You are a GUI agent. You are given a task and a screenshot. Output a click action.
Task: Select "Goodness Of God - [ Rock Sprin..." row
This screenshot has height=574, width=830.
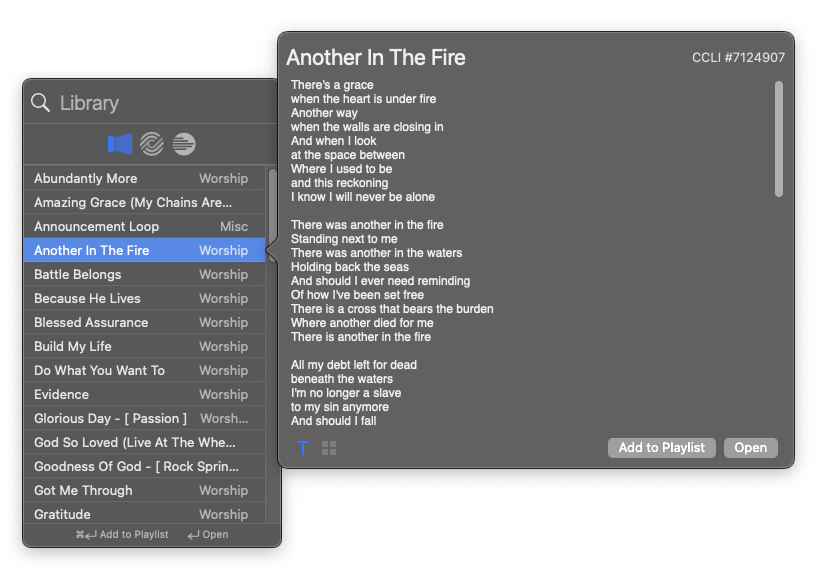click(x=144, y=467)
